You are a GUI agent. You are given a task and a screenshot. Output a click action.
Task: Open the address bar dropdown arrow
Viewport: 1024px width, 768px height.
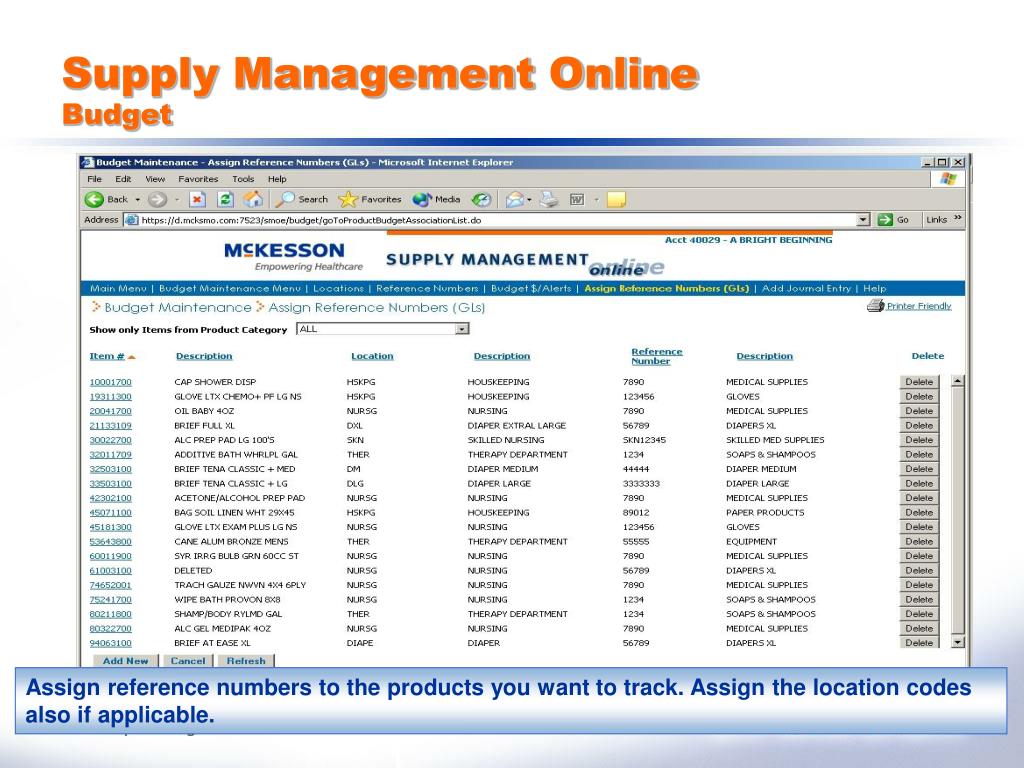coord(863,220)
